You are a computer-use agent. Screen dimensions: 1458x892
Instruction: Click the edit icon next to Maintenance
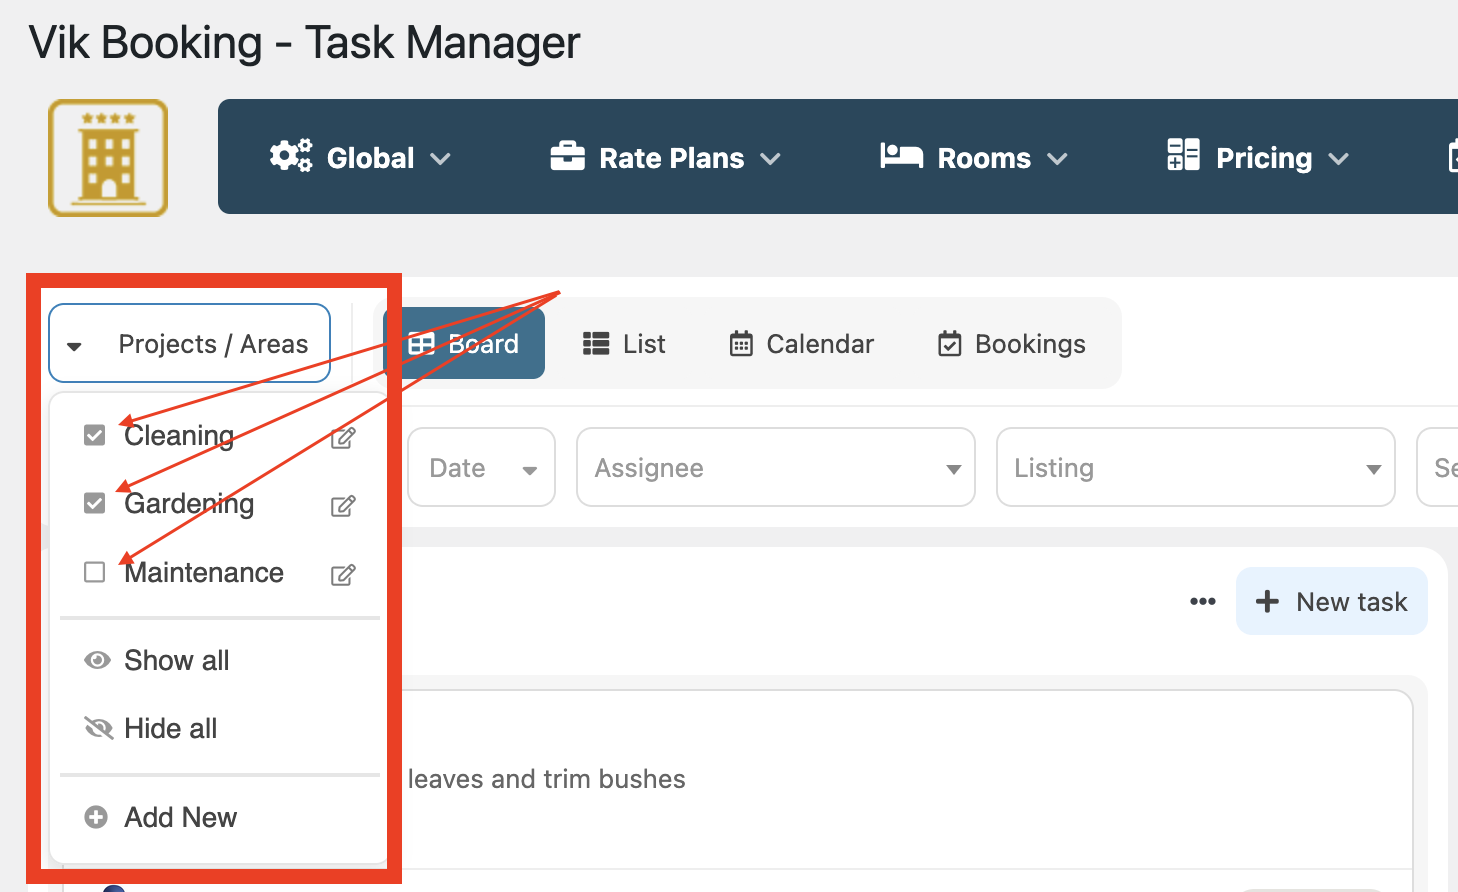pos(343,575)
